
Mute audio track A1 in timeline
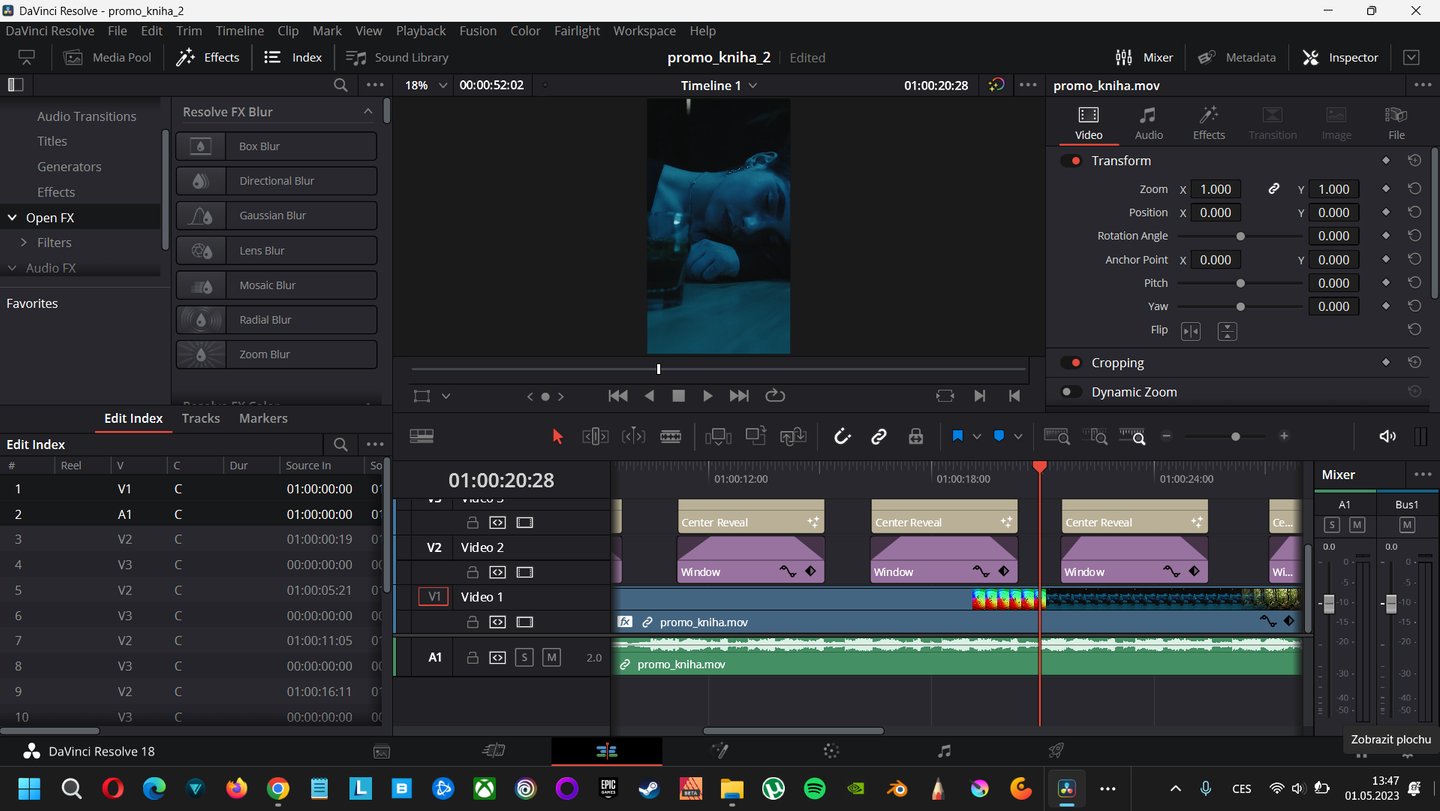coord(551,657)
